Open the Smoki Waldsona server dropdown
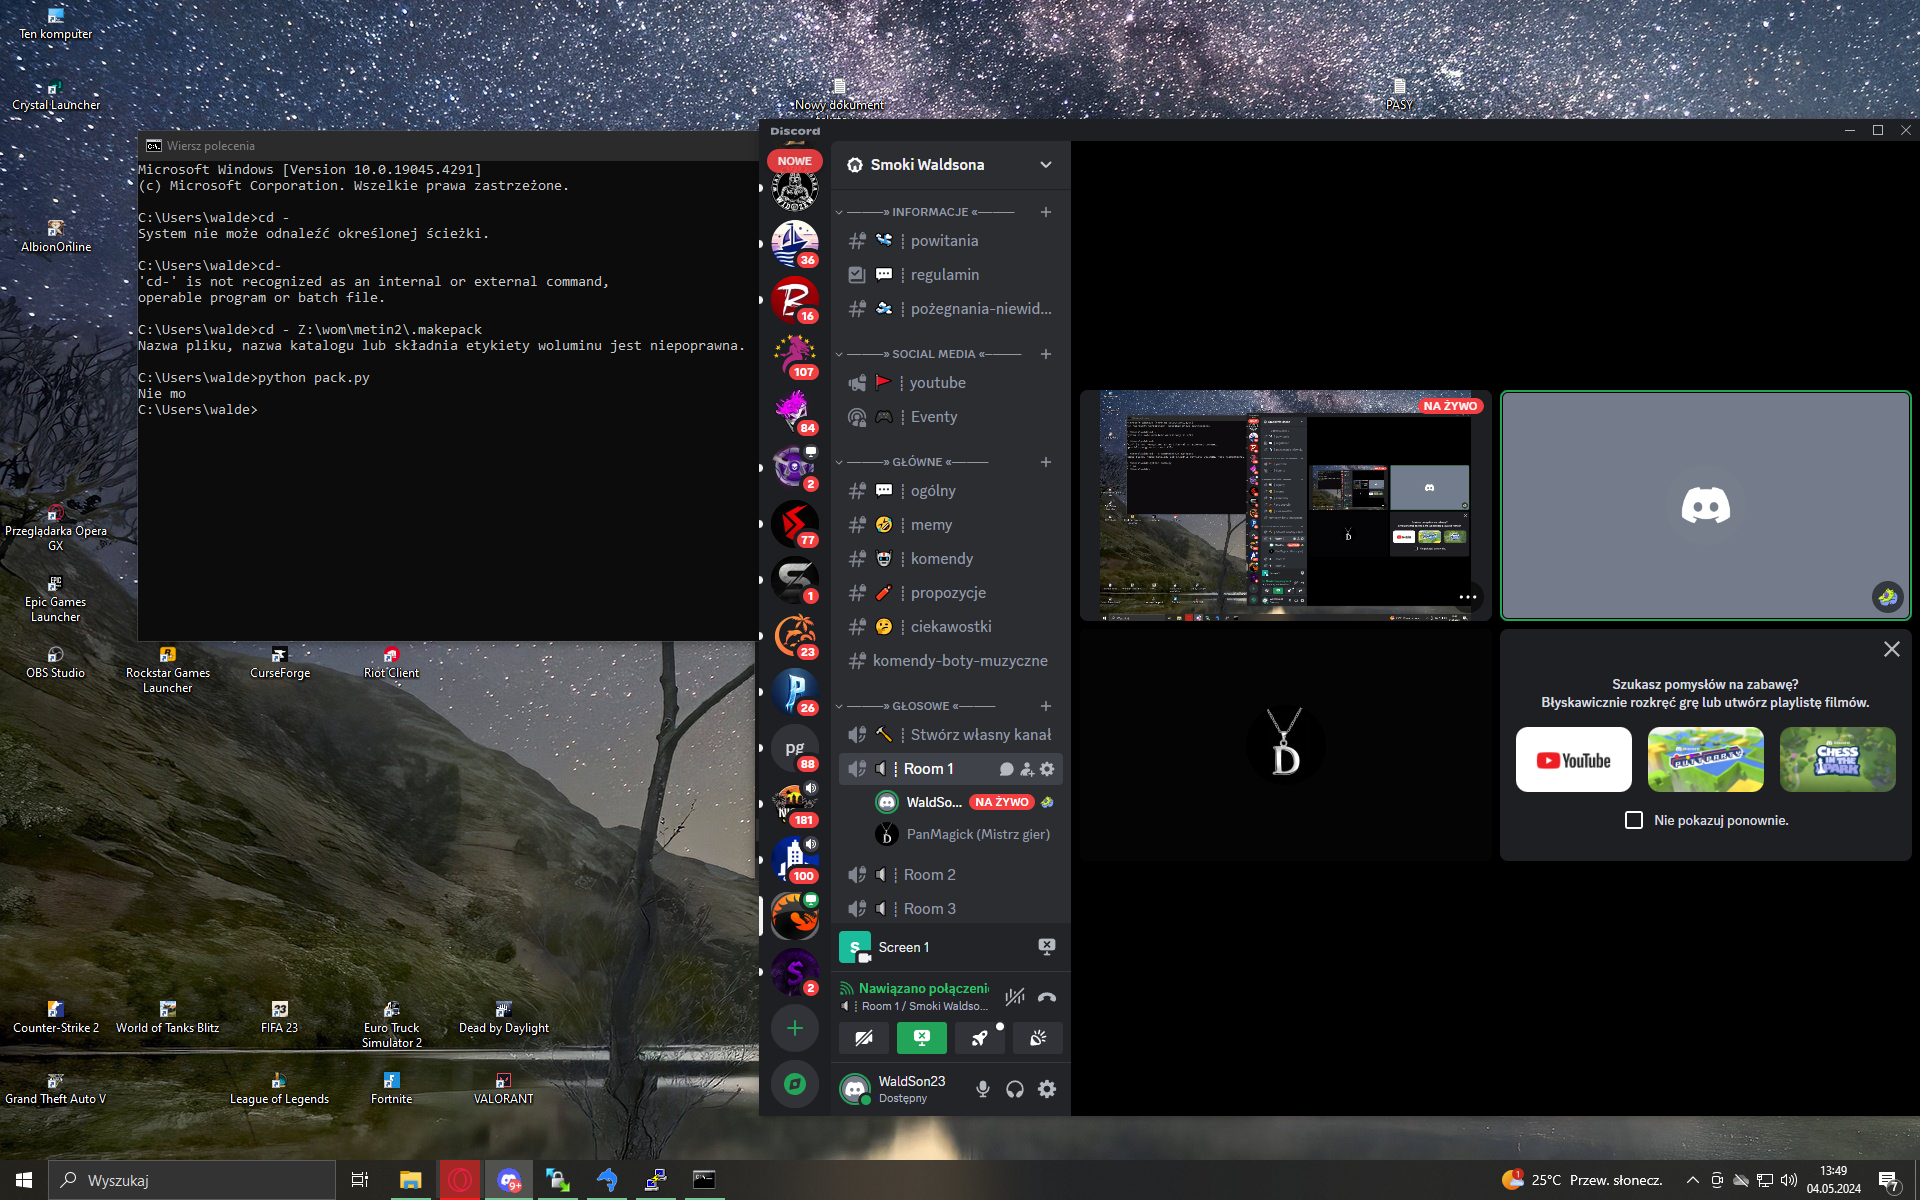This screenshot has width=1920, height=1200. 1045,165
